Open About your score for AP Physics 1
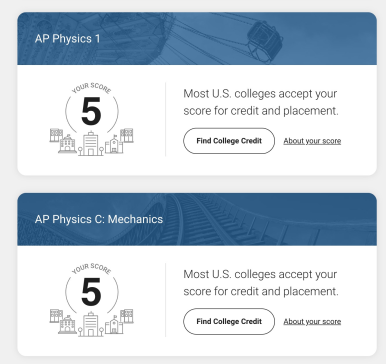This screenshot has height=364, width=386. click(312, 141)
